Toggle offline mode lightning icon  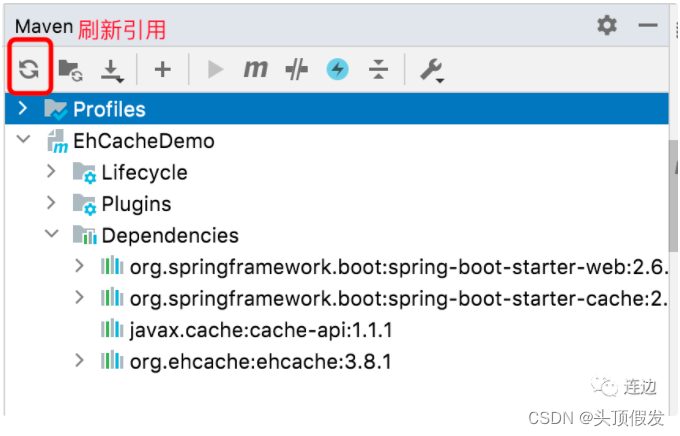click(x=337, y=69)
